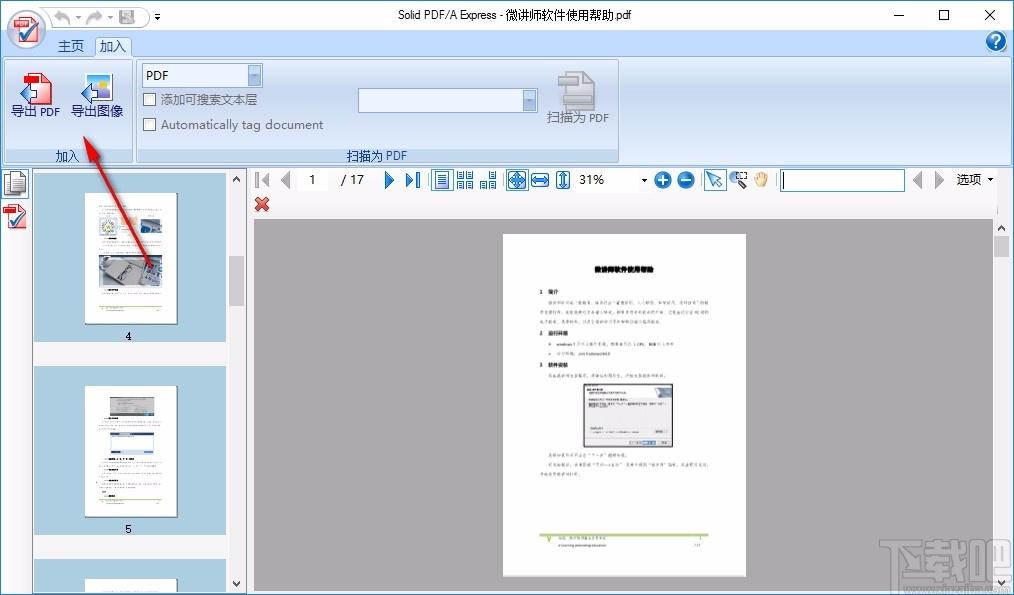Go to next page
The width and height of the screenshot is (1014, 595).
389,180
